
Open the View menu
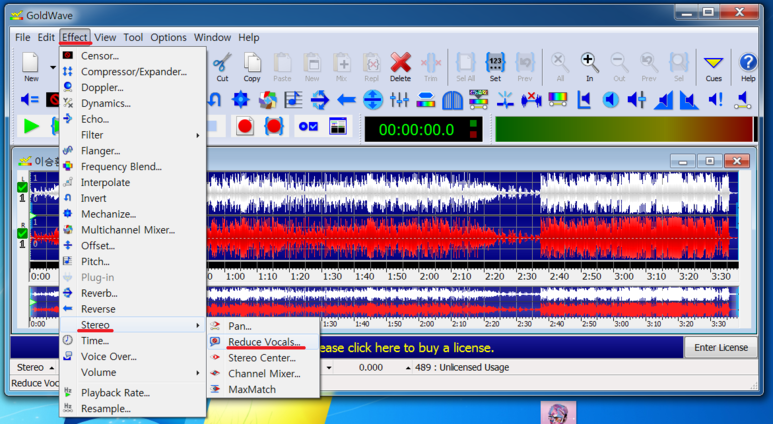coord(105,37)
